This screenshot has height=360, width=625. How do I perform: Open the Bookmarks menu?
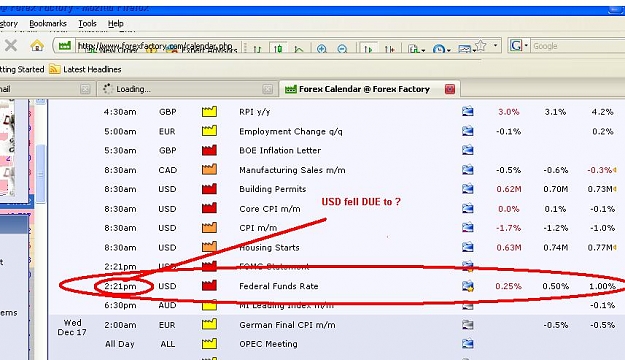48,24
